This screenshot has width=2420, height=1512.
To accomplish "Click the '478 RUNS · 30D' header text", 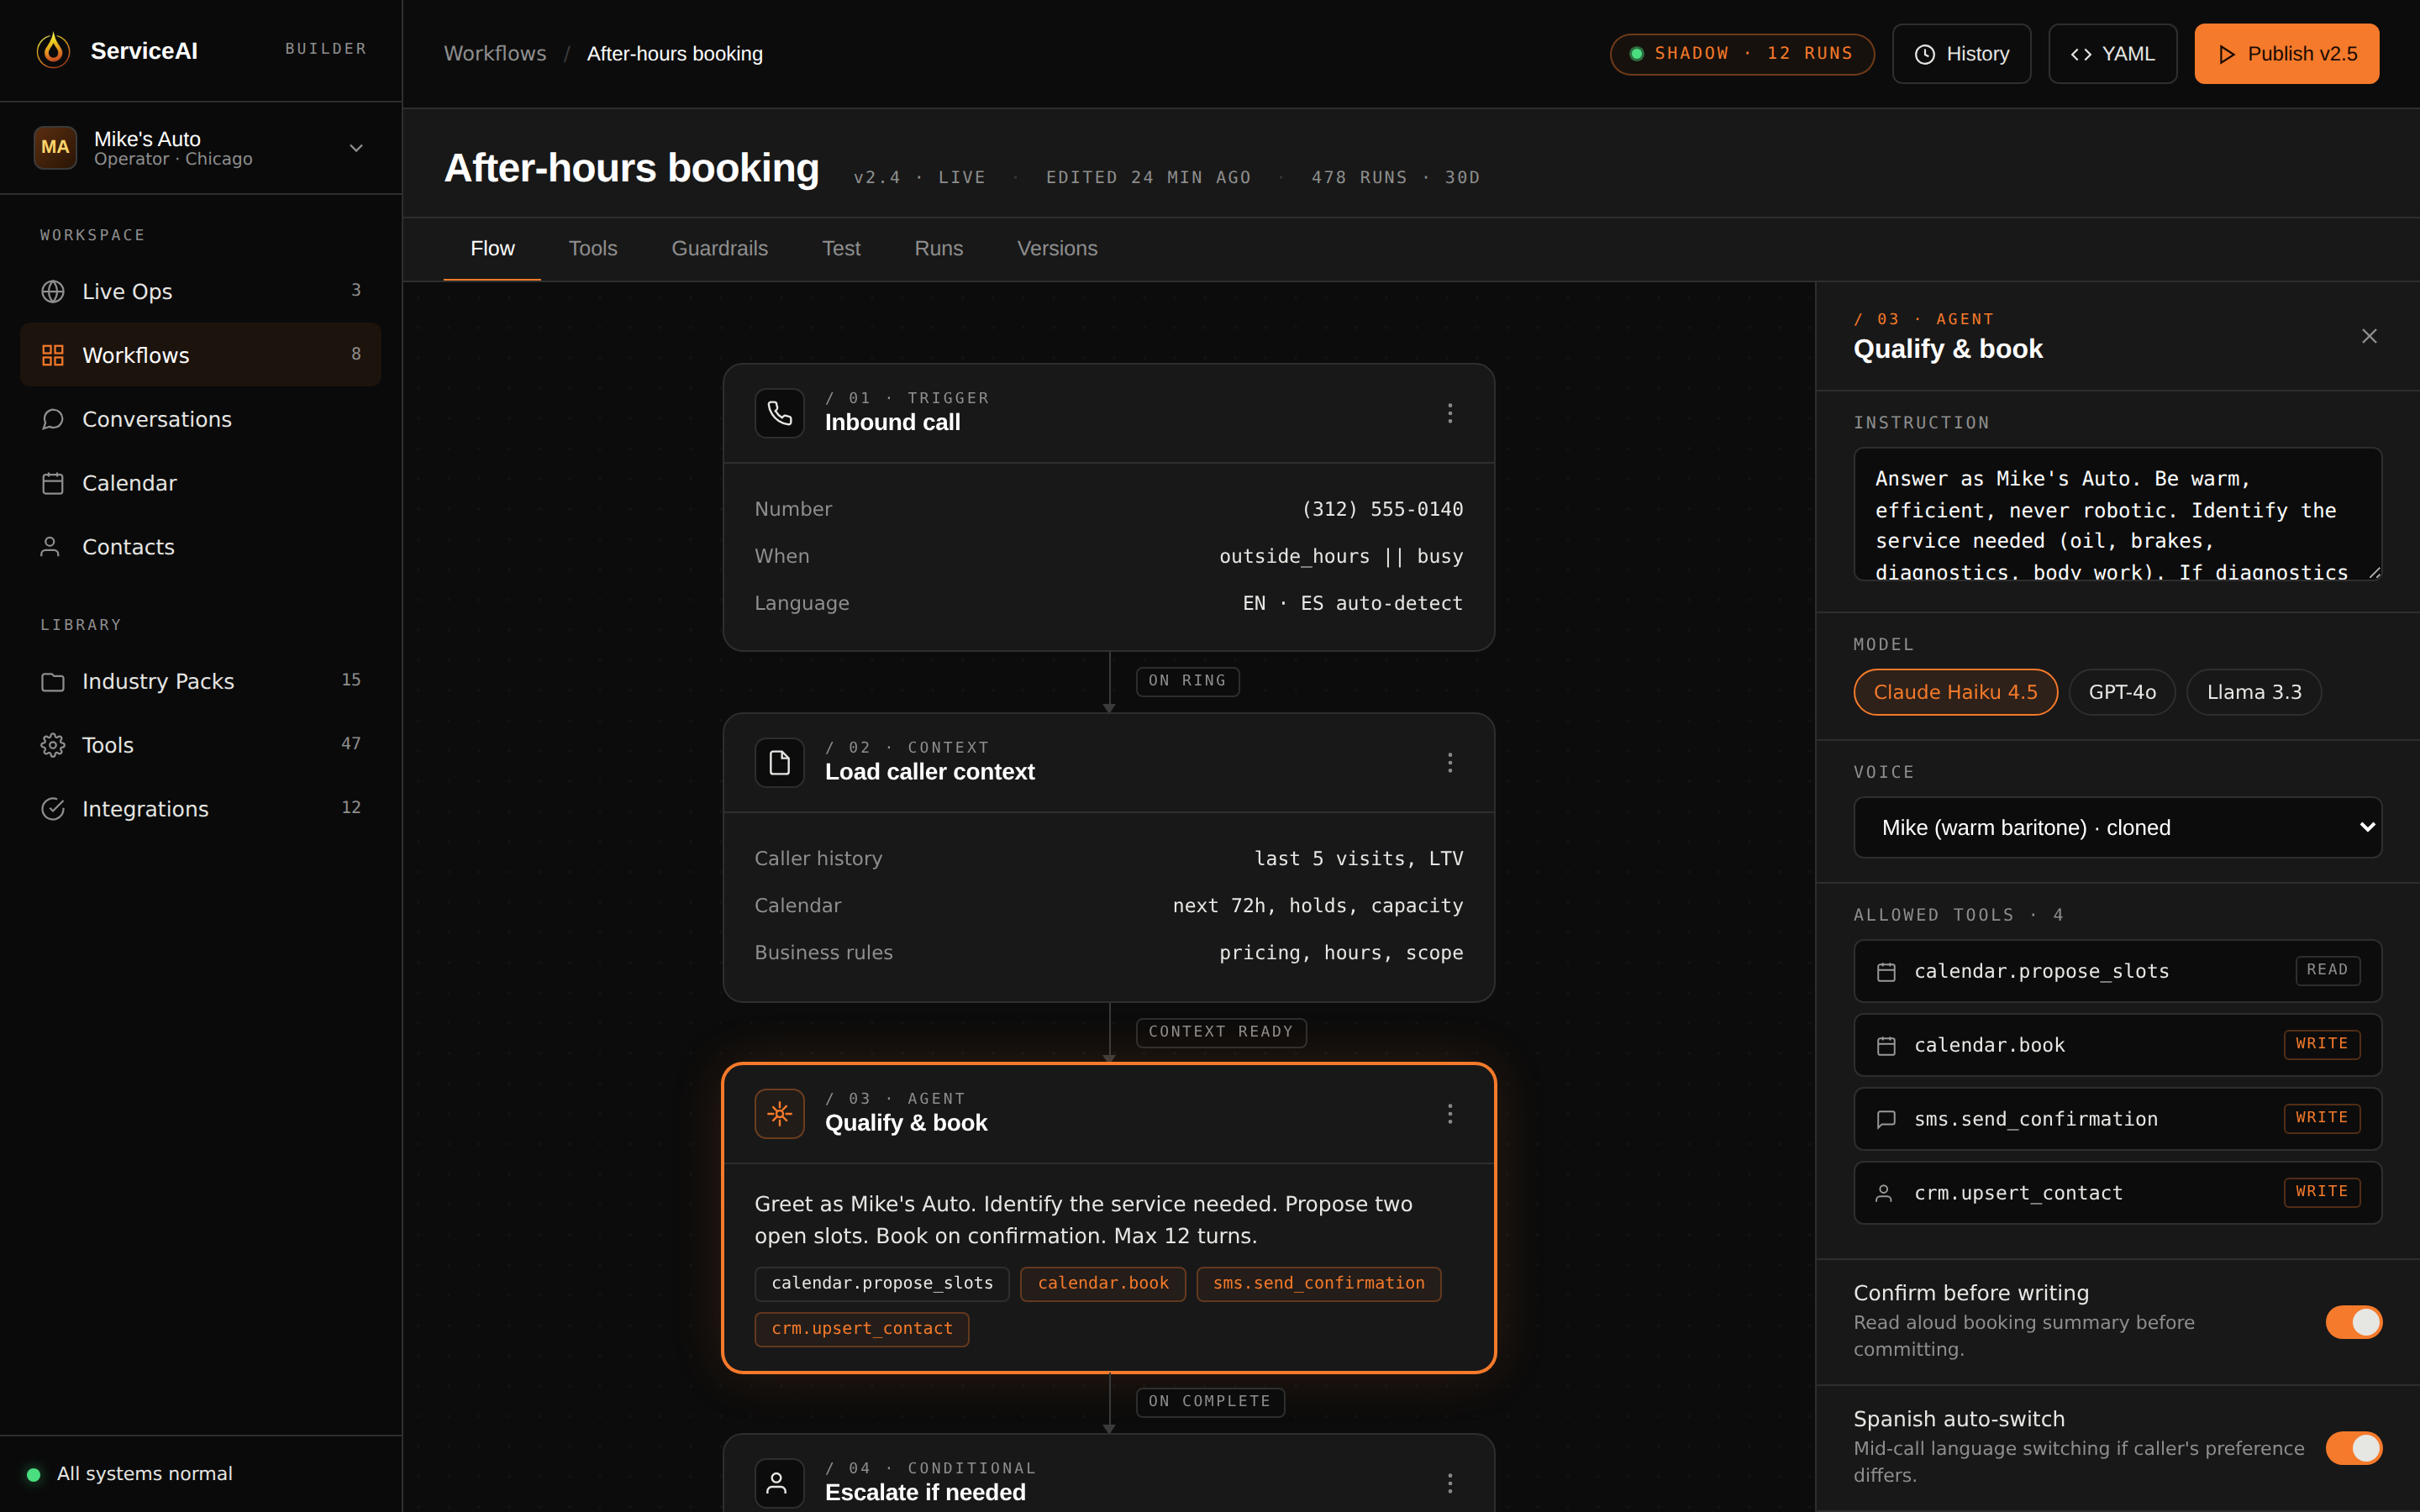I will click(1395, 177).
